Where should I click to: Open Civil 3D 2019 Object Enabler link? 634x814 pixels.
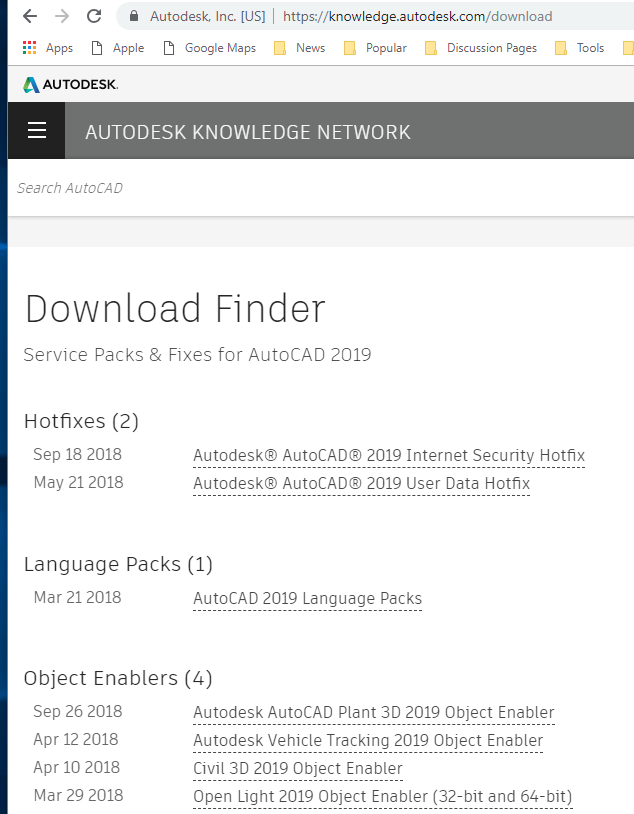297,769
